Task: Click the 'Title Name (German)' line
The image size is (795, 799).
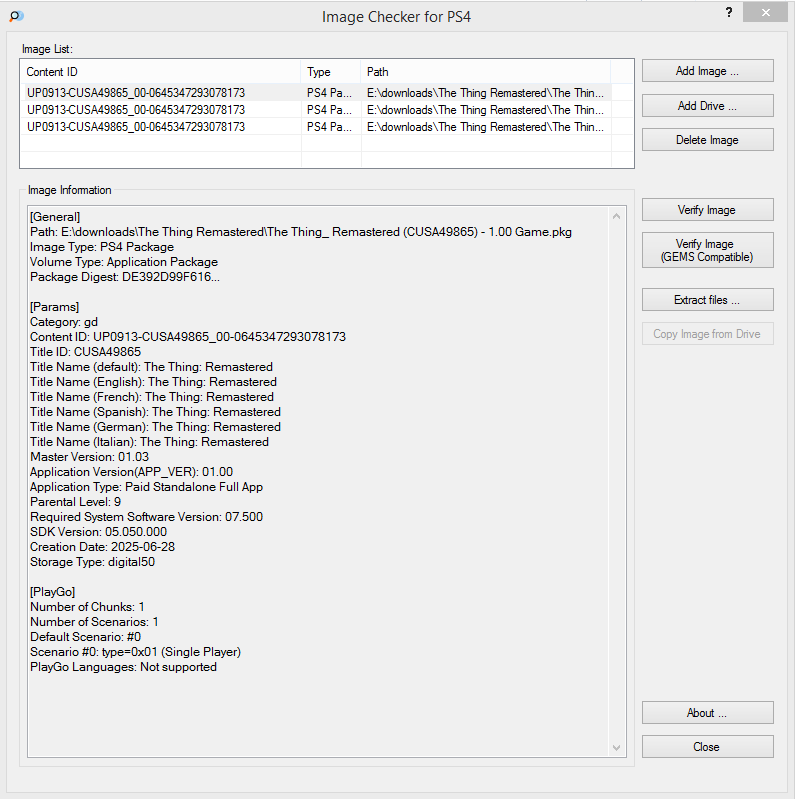Action: tap(155, 427)
